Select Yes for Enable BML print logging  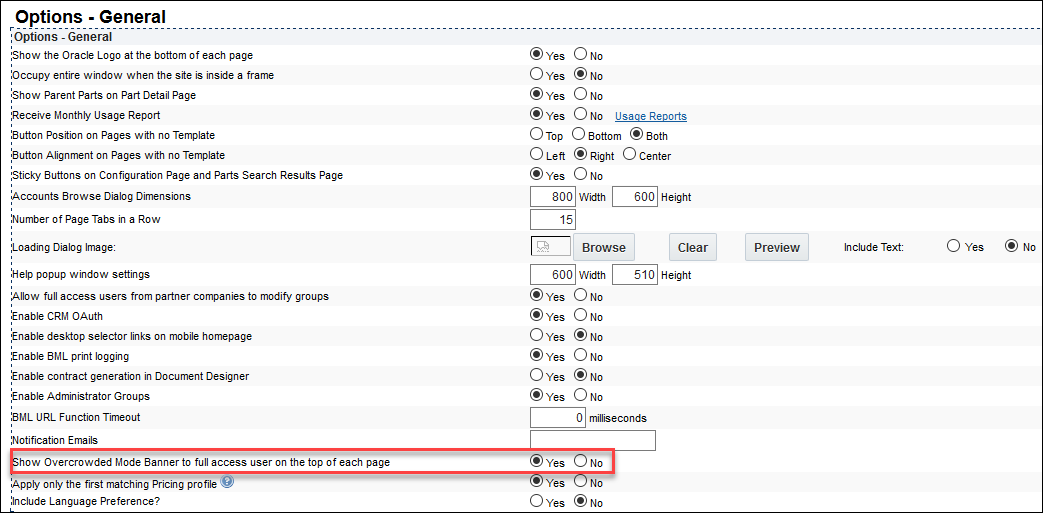pos(535,355)
